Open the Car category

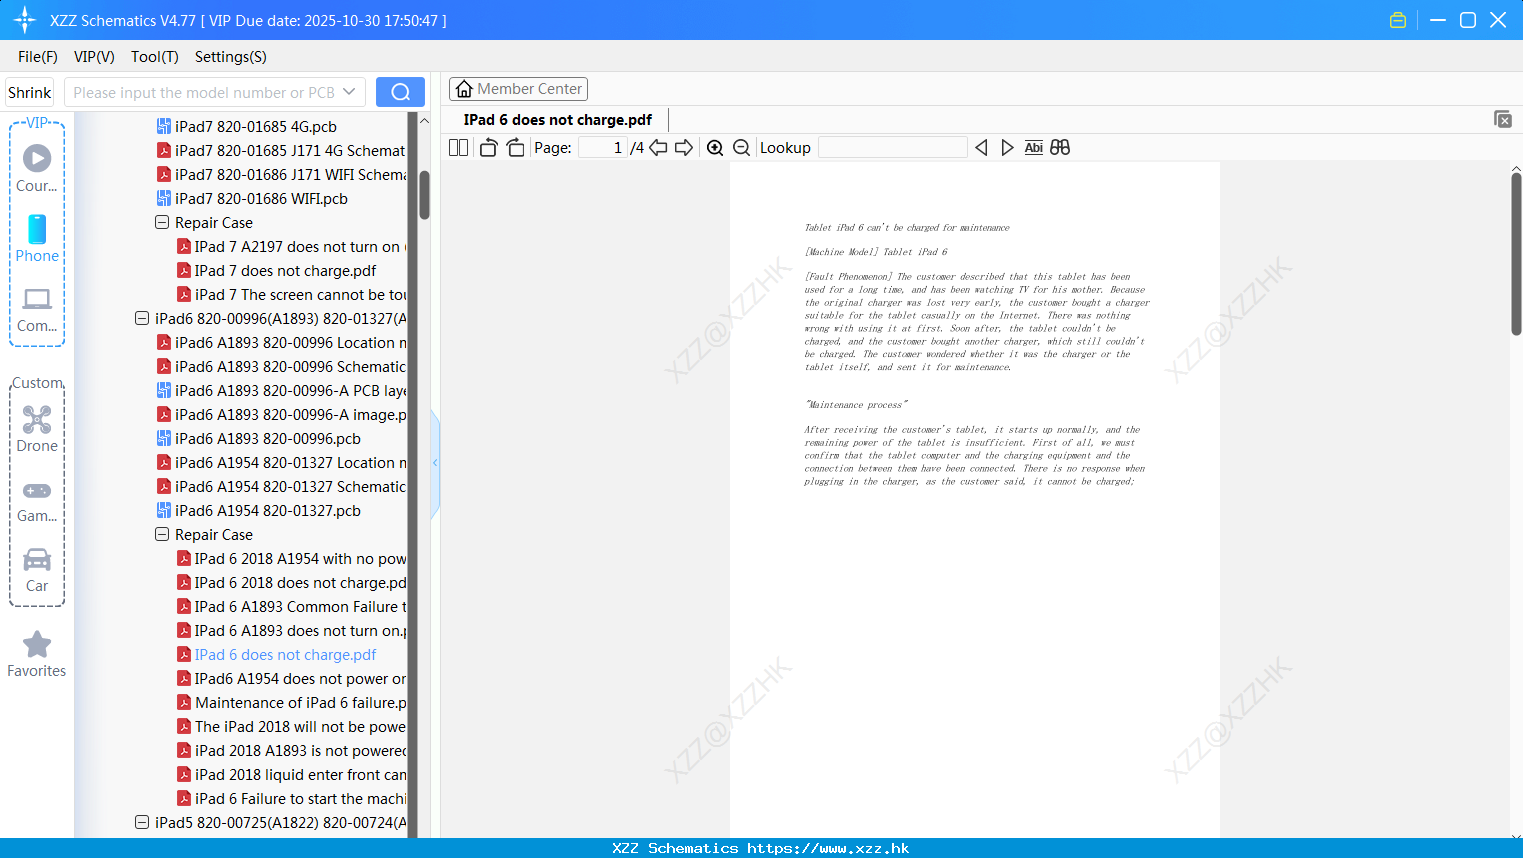pos(37,570)
